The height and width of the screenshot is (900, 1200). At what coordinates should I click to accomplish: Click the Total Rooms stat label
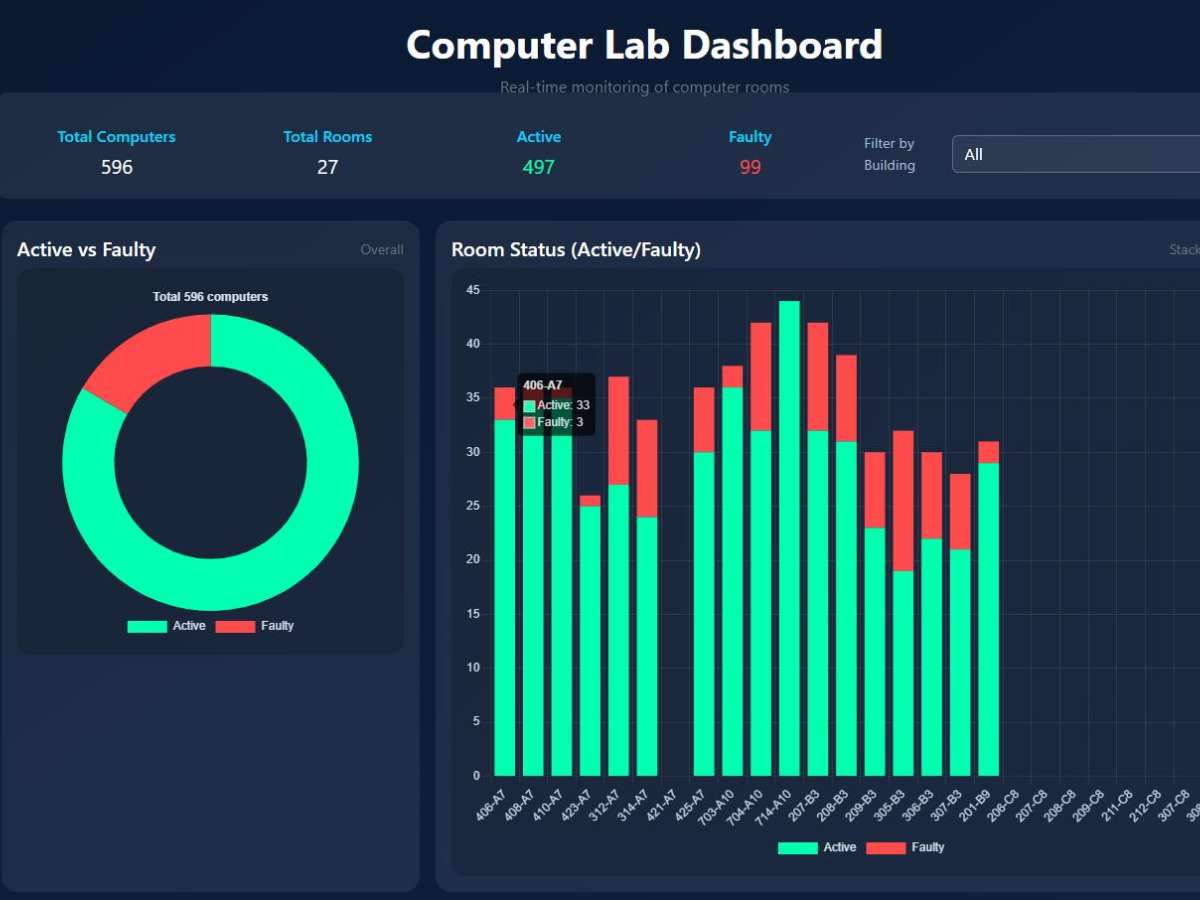[327, 137]
